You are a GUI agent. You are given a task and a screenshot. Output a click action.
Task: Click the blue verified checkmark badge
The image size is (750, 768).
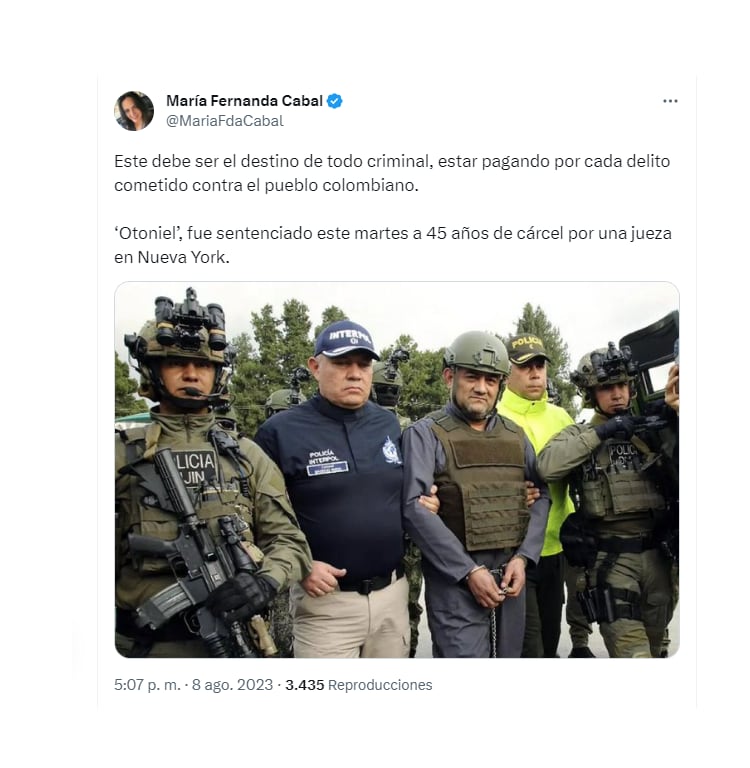tap(335, 101)
